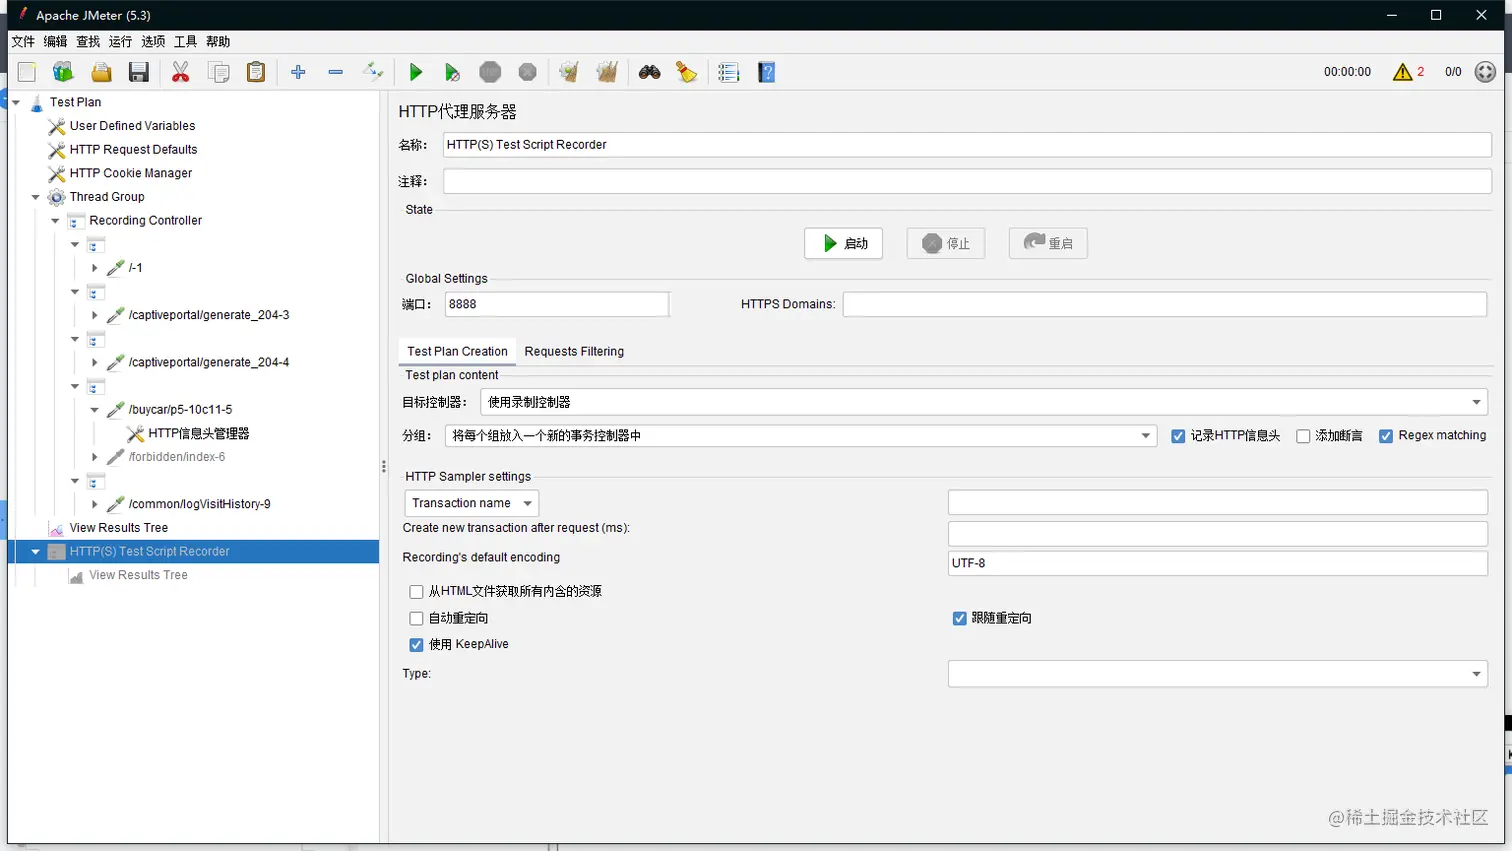
Task: Click the 停止 stop button
Action: click(946, 243)
